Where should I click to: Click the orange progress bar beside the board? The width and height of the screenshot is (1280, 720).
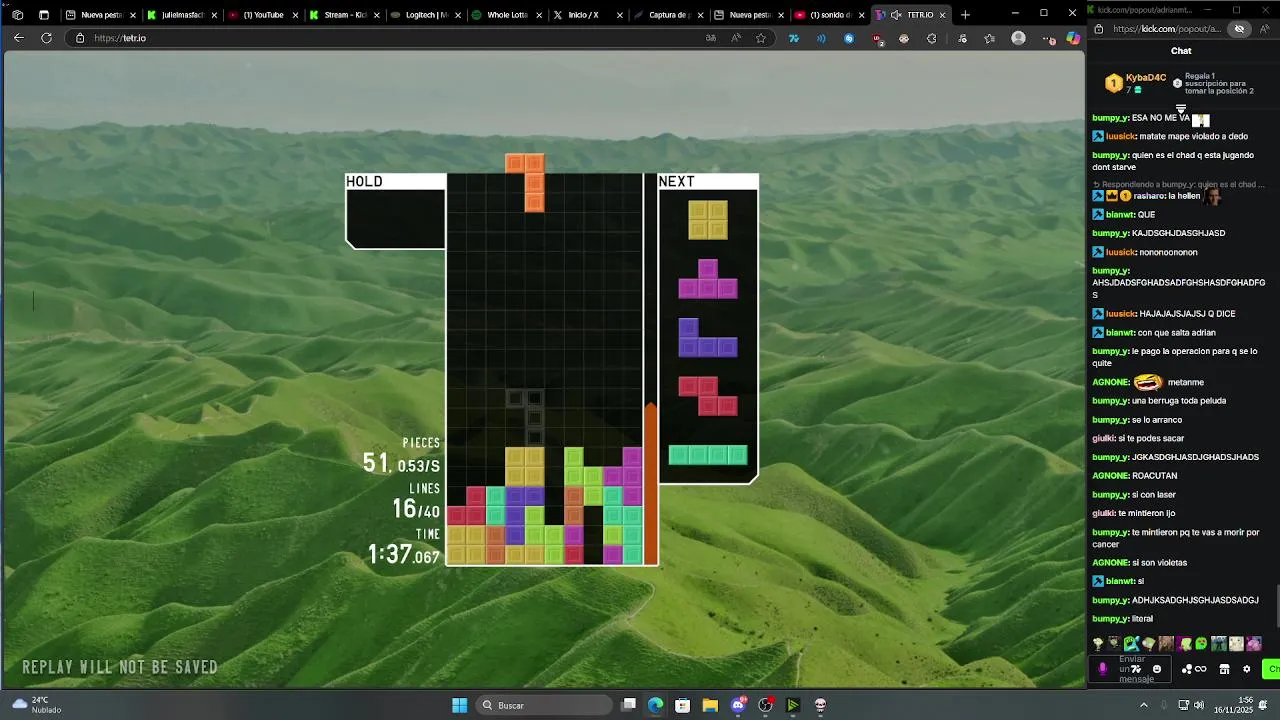click(651, 483)
